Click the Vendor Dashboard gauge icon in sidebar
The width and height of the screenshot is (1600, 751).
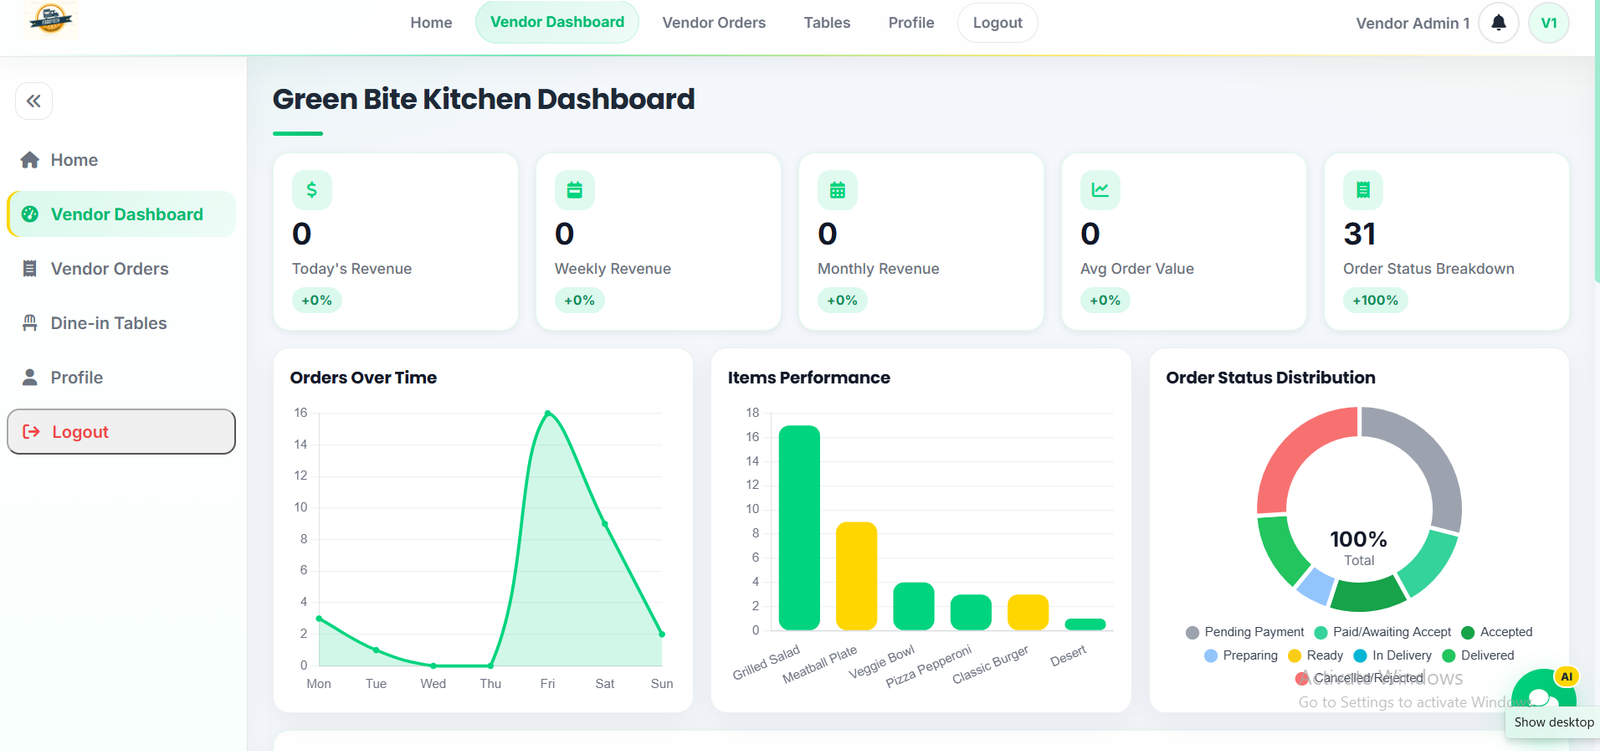click(x=30, y=214)
